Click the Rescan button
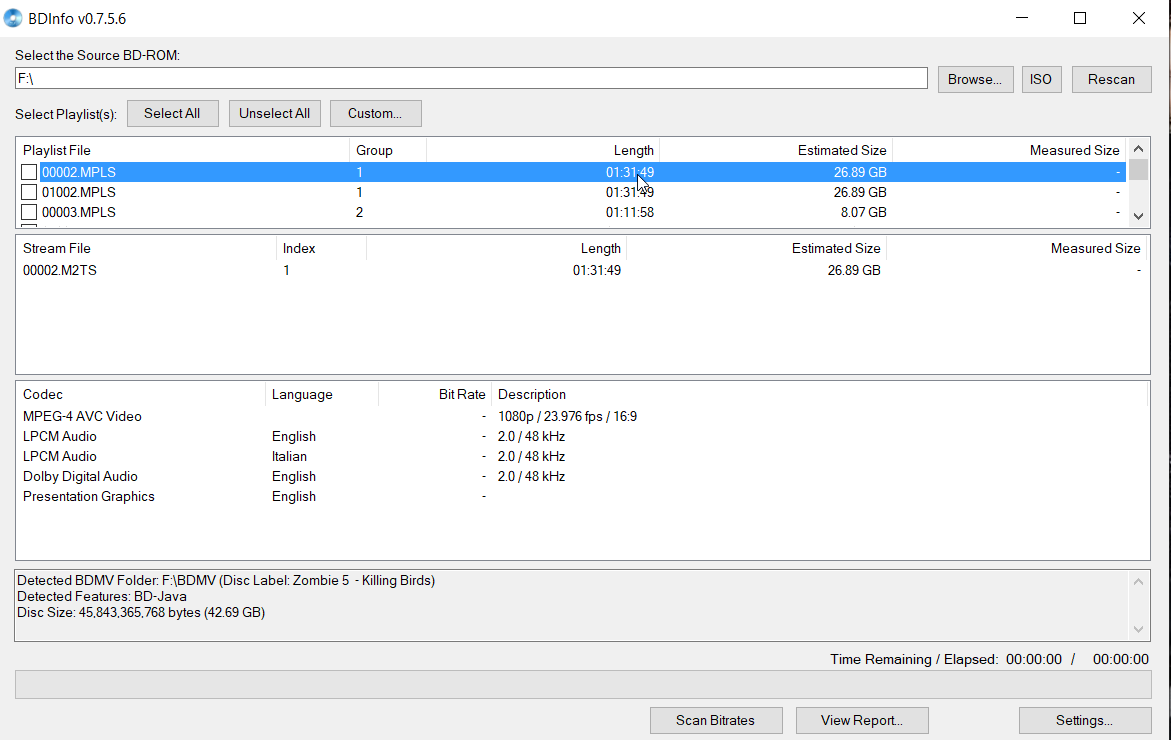1171x740 pixels. point(1111,79)
